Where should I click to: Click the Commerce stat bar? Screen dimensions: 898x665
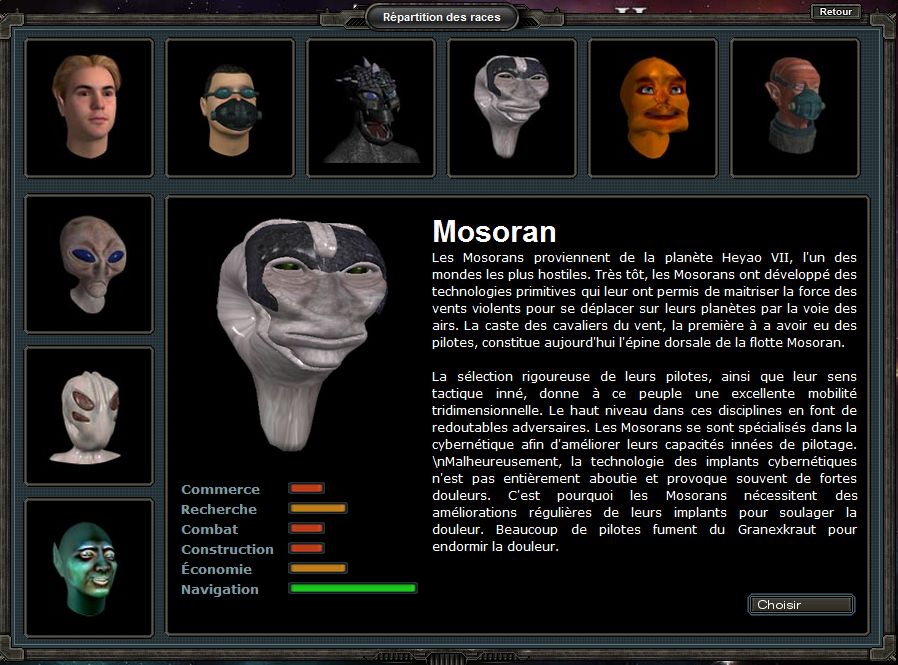pyautogui.click(x=306, y=488)
